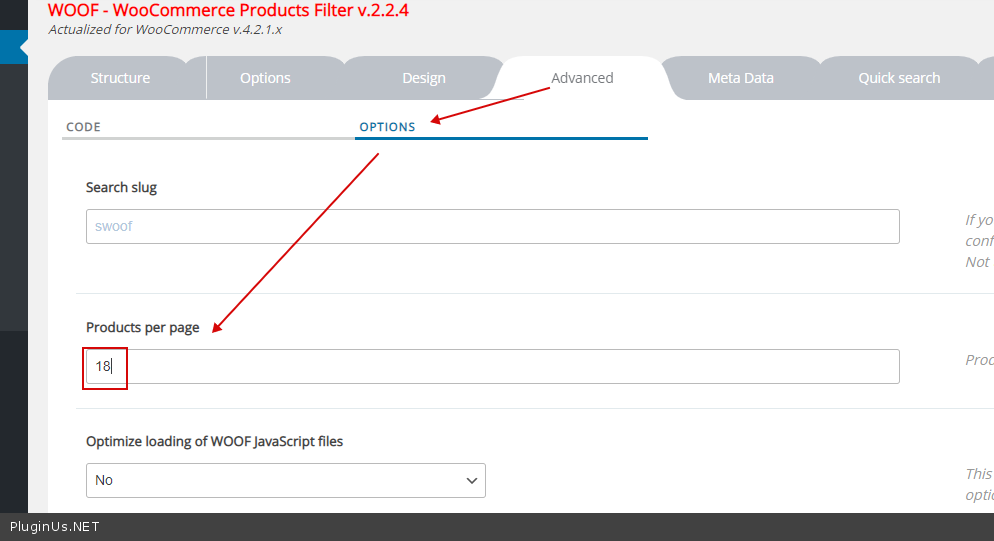Viewport: 994px width, 541px height.
Task: Click the WOOF plugin title heading
Action: pyautogui.click(x=228, y=10)
